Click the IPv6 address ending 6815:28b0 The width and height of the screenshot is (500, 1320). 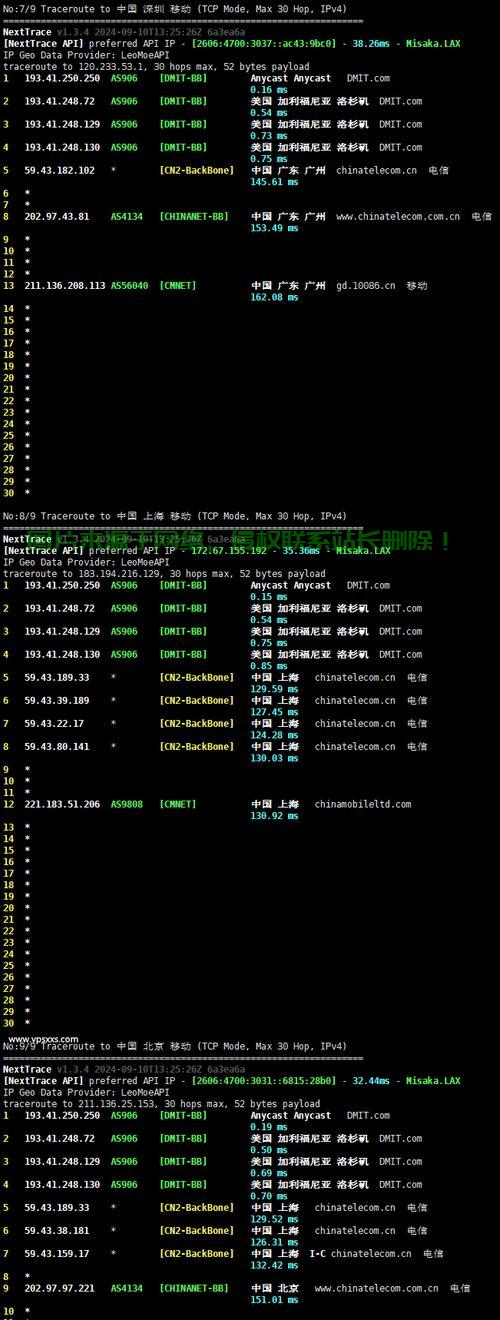tap(263, 1081)
